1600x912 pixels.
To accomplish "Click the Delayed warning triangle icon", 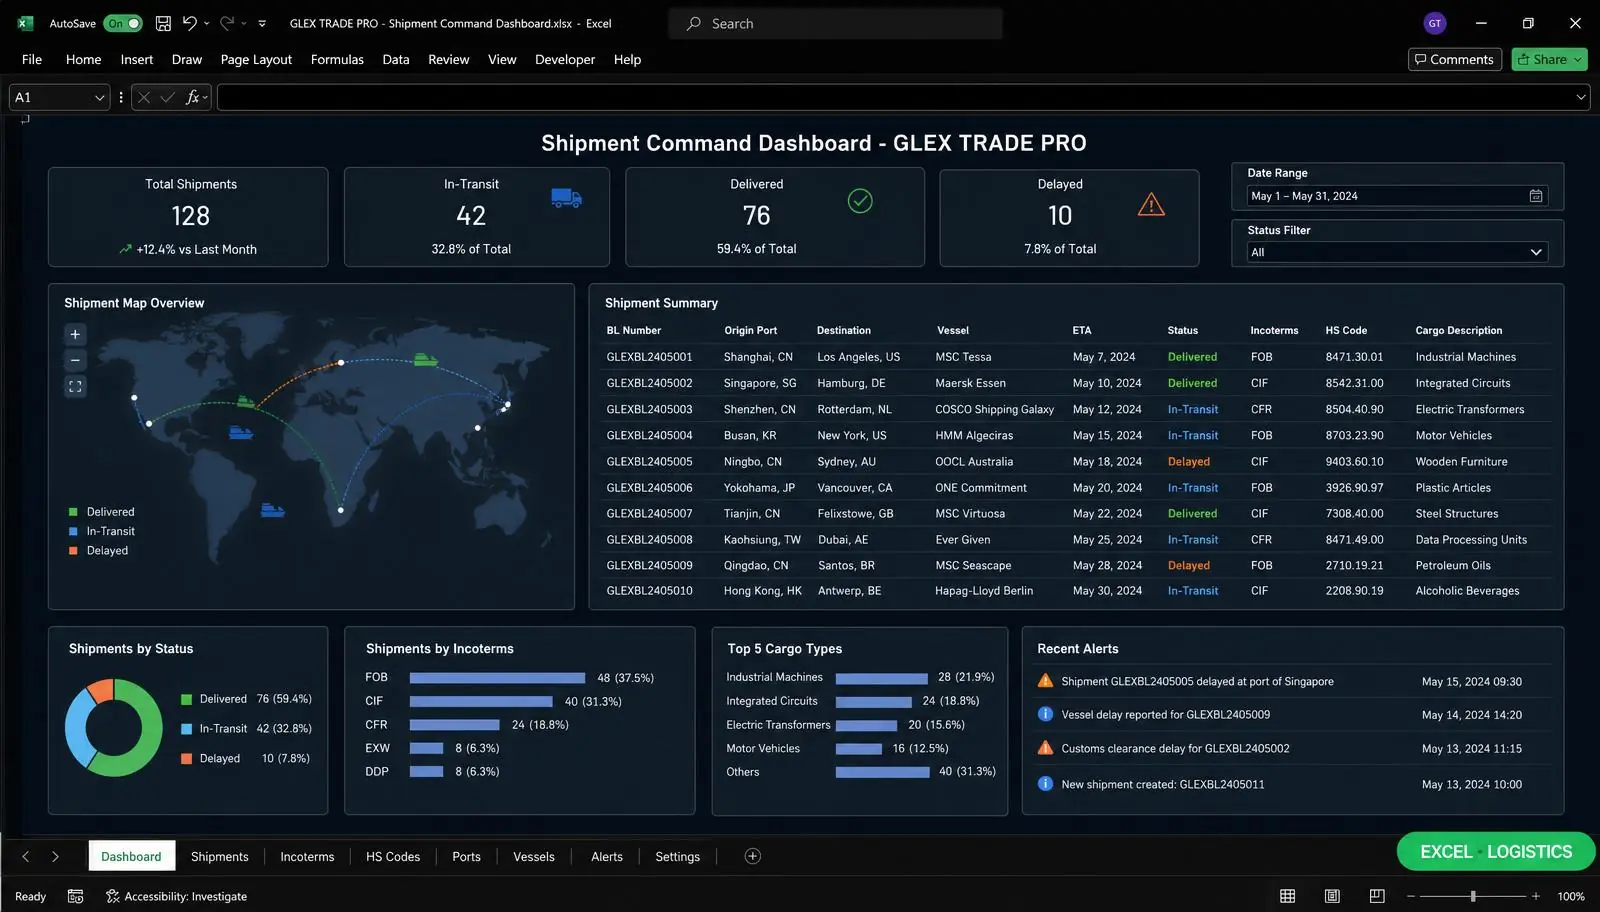I will 1151,204.
